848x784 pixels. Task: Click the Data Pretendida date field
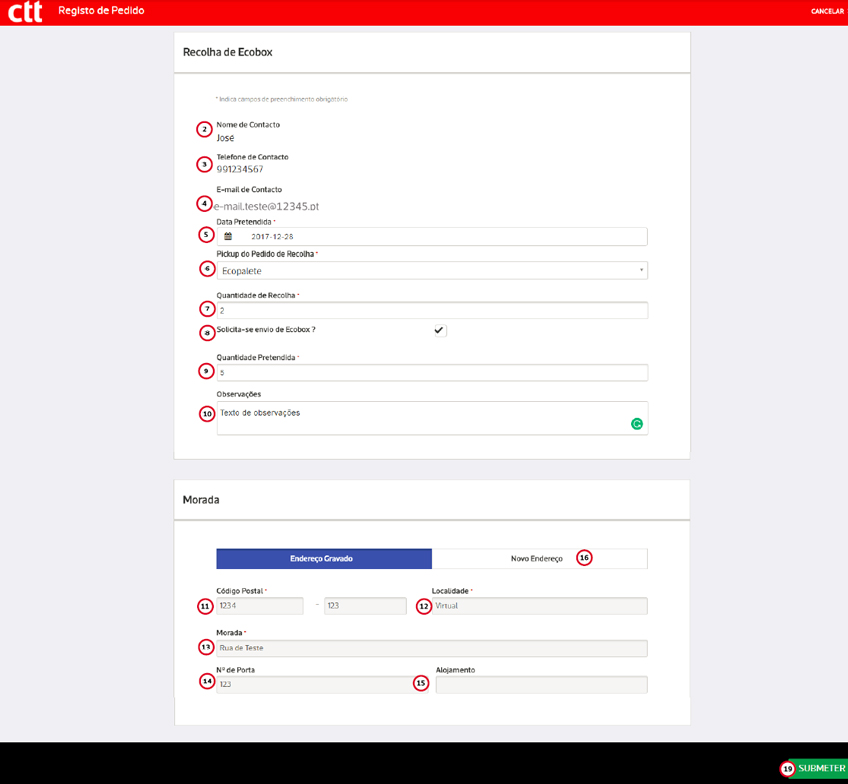(440, 237)
